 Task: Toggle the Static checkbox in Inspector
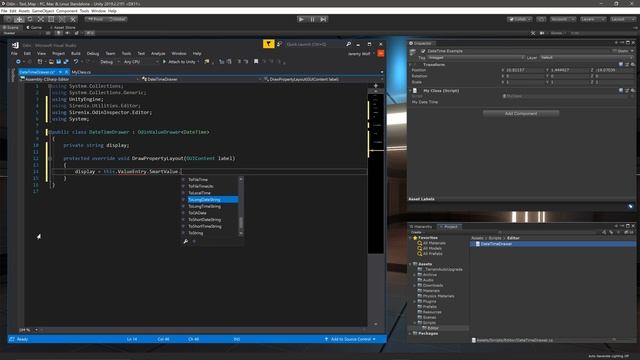coord(614,51)
